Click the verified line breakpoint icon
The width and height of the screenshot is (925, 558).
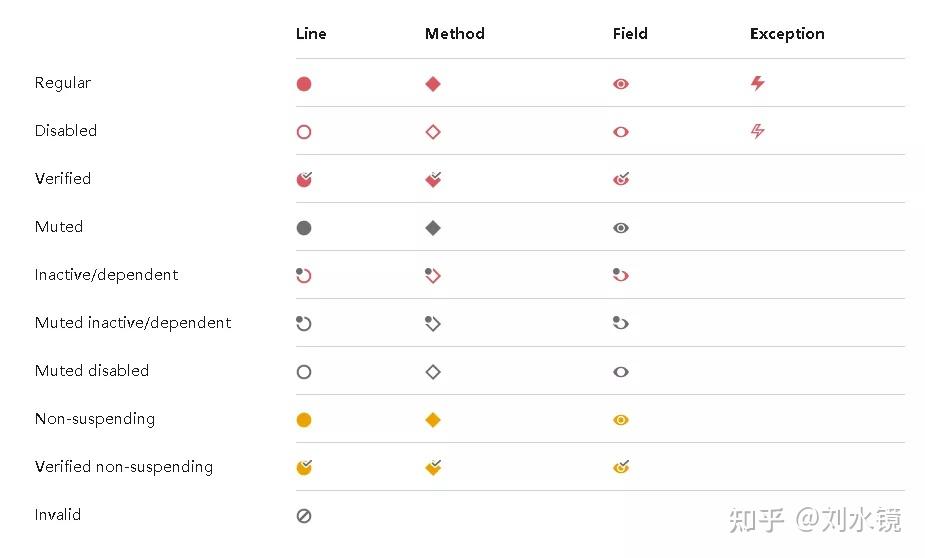(305, 180)
